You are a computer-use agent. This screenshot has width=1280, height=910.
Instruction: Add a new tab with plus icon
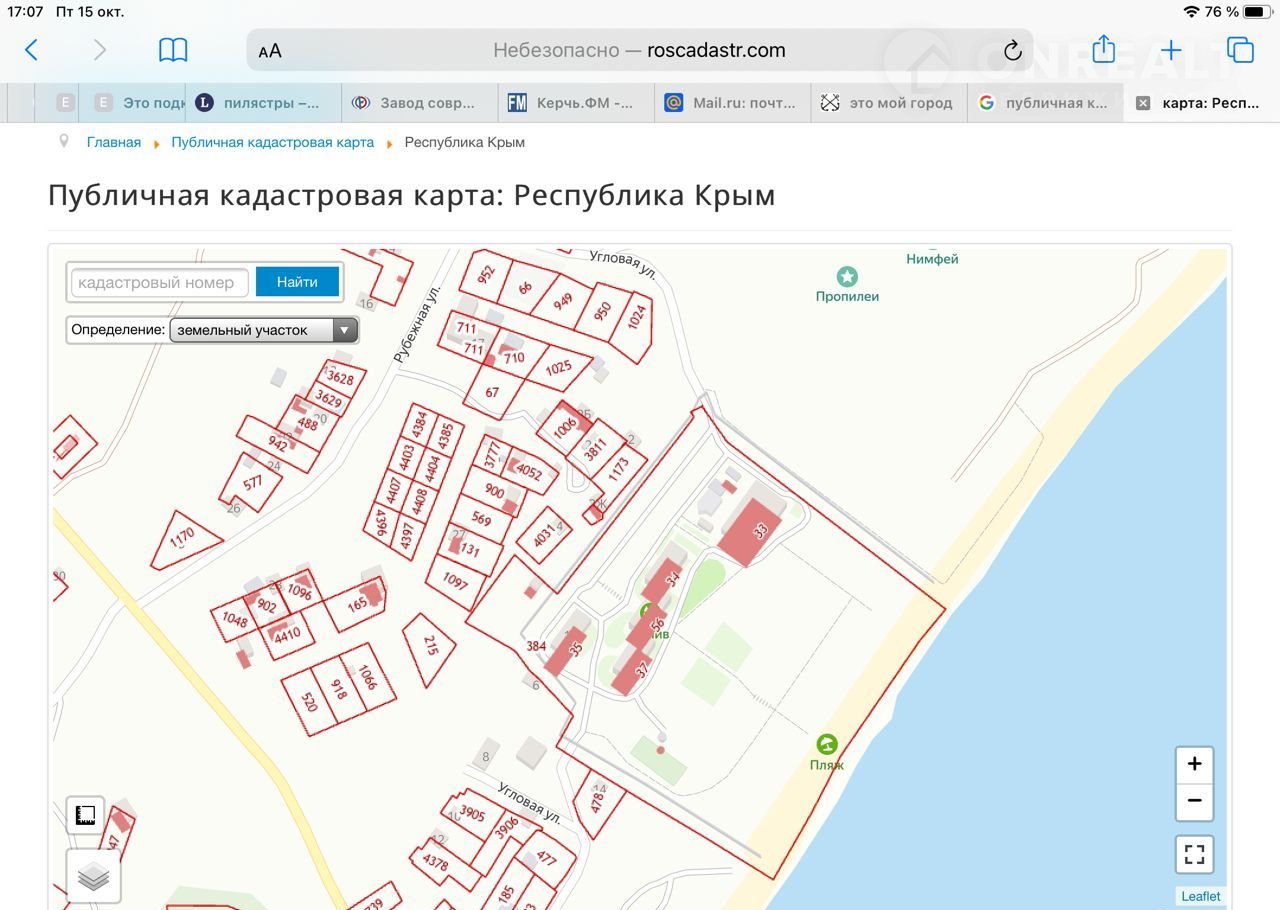click(x=1171, y=50)
